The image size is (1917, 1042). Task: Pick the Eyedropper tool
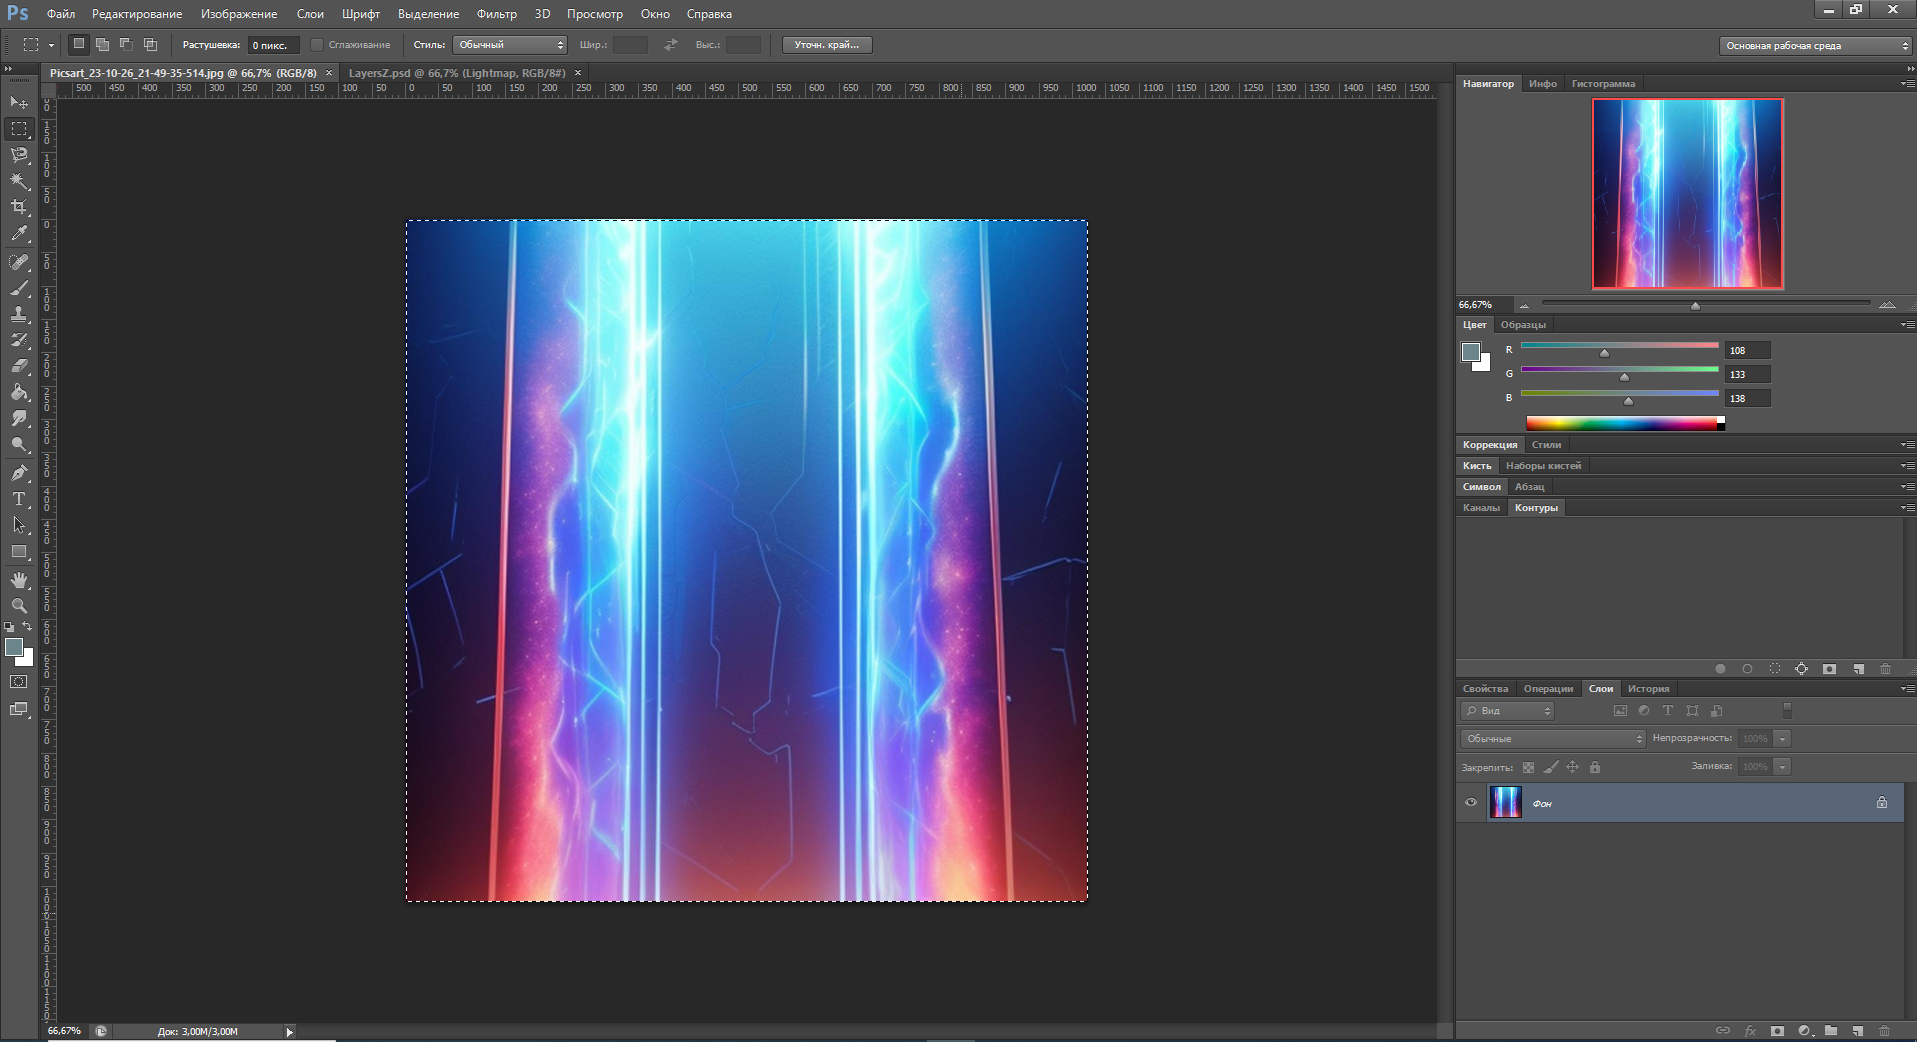19,234
